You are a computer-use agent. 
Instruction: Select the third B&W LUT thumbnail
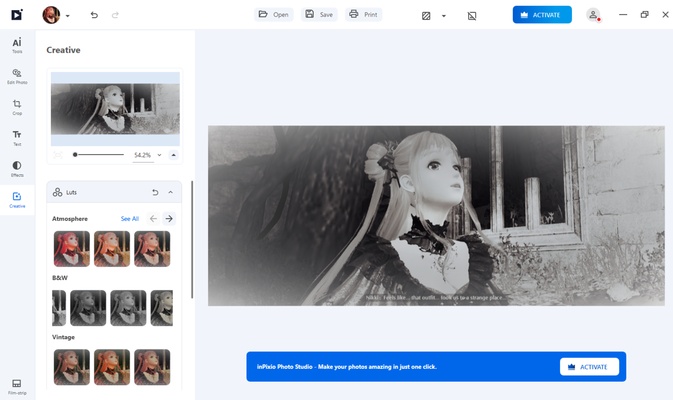tap(128, 308)
